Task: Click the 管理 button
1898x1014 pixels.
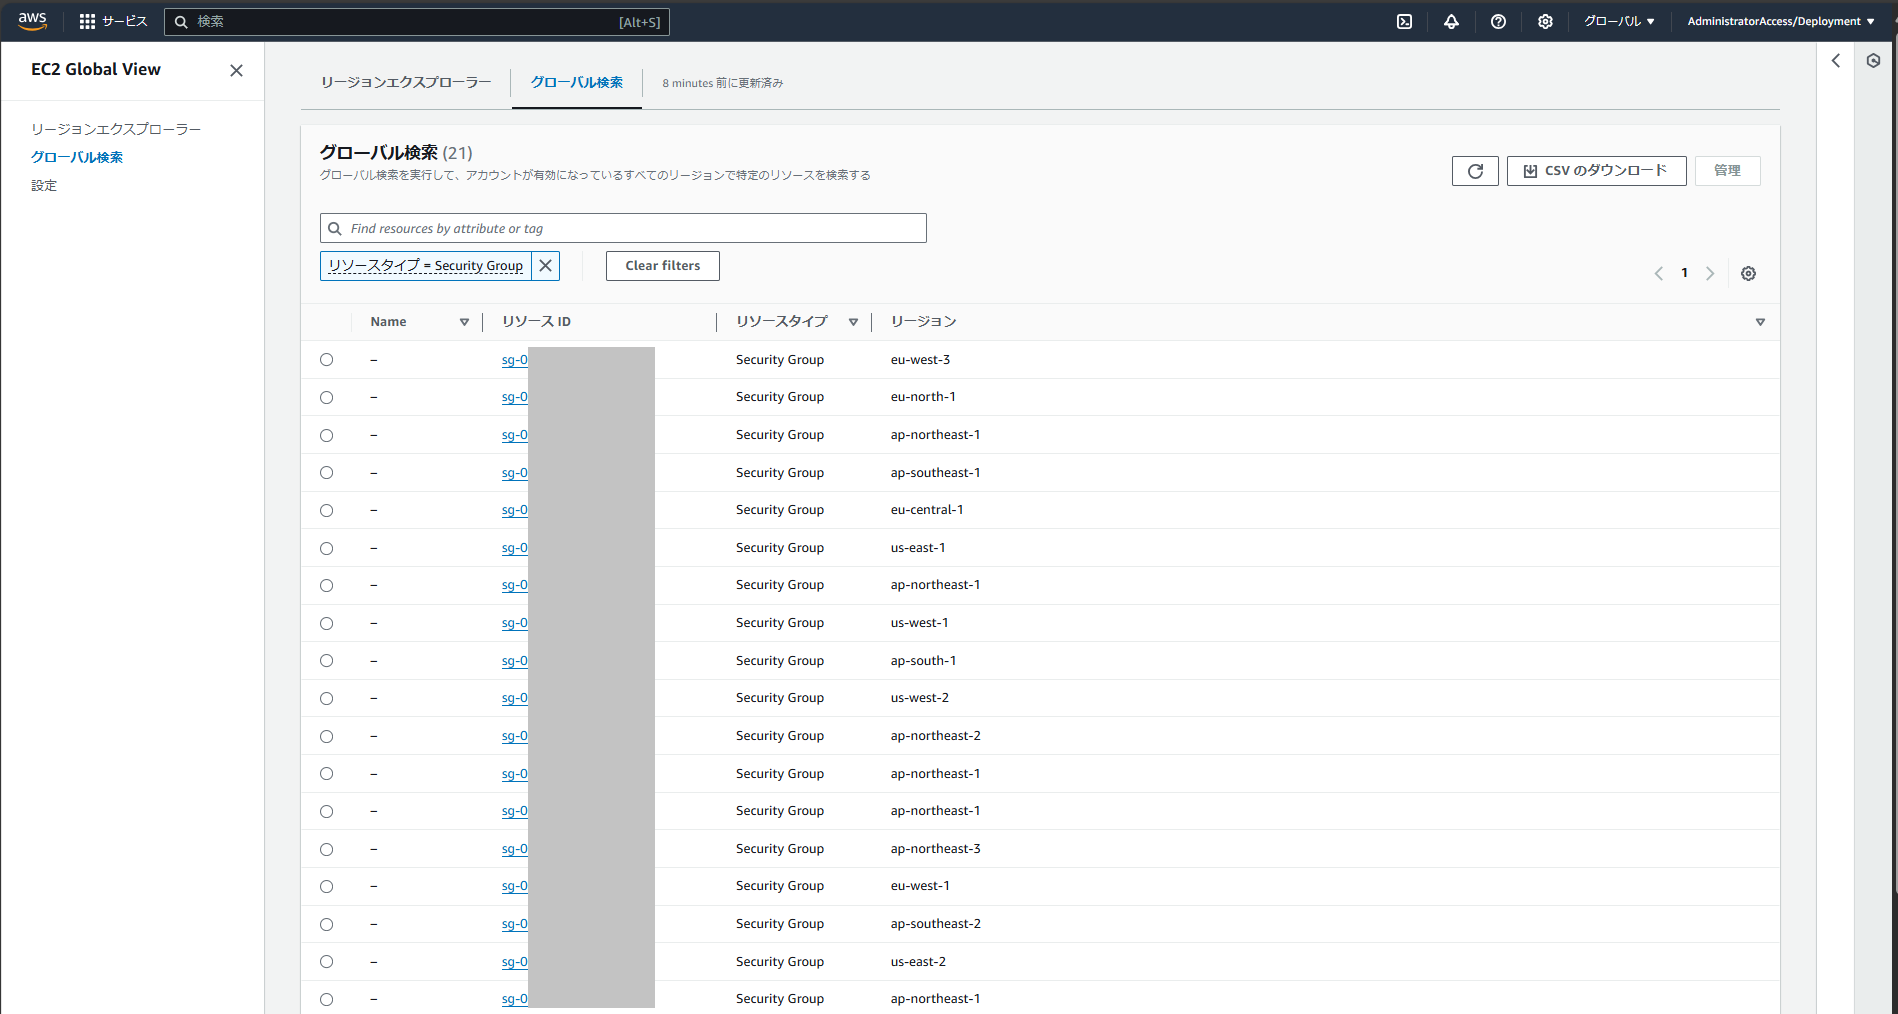Action: 1727,171
